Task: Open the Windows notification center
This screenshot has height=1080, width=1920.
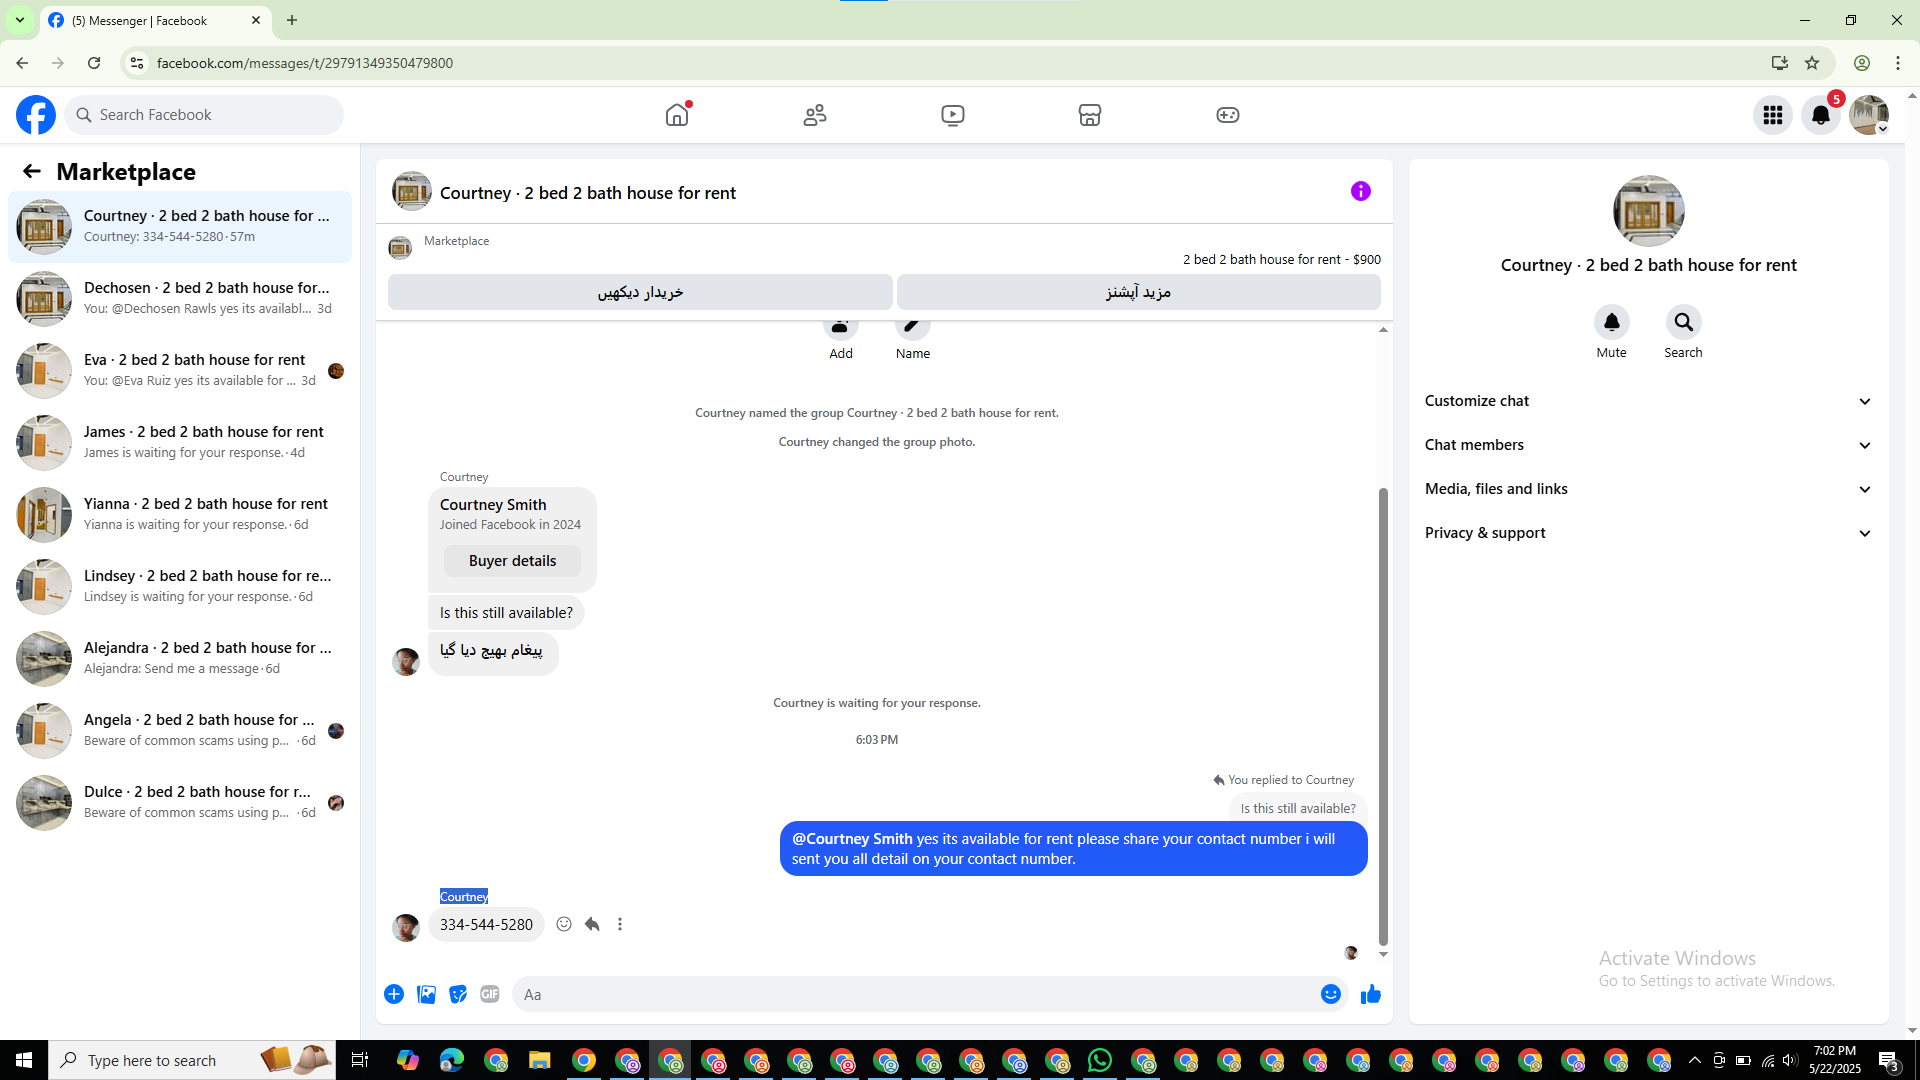Action: tap(1888, 1060)
